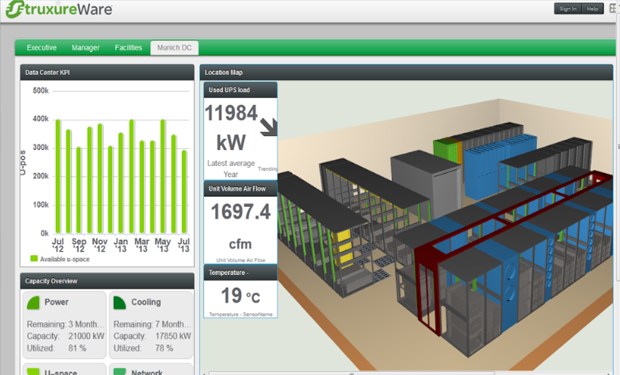Select the Used UPS load widget header
This screenshot has height=375, width=620.
(x=240, y=90)
